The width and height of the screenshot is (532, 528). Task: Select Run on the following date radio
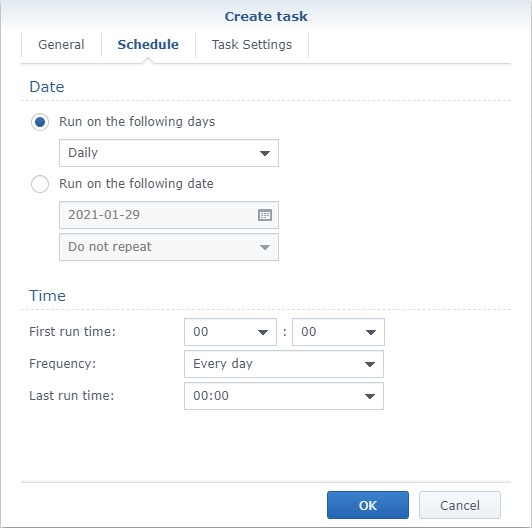coord(40,184)
